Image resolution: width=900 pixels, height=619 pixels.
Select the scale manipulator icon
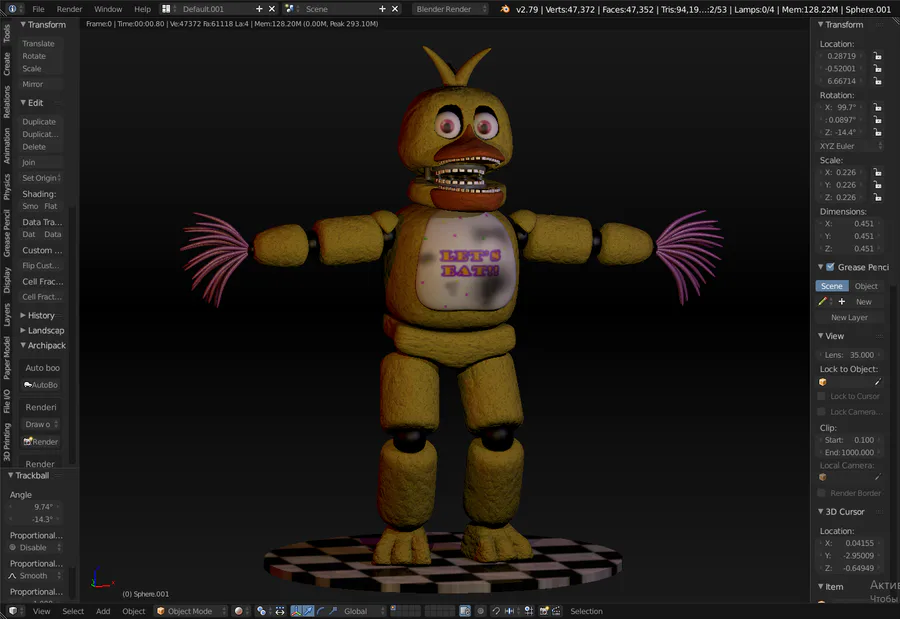pyautogui.click(x=332, y=611)
